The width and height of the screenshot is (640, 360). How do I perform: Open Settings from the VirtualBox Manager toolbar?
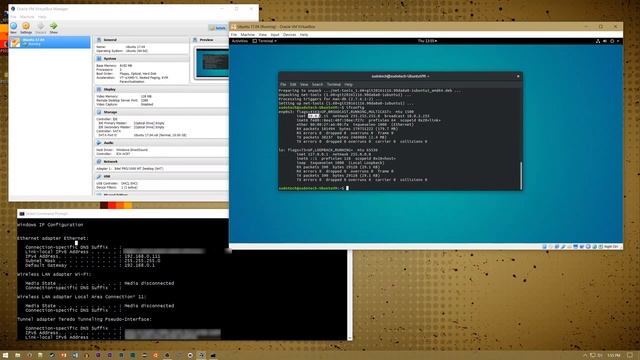(x=26, y=27)
